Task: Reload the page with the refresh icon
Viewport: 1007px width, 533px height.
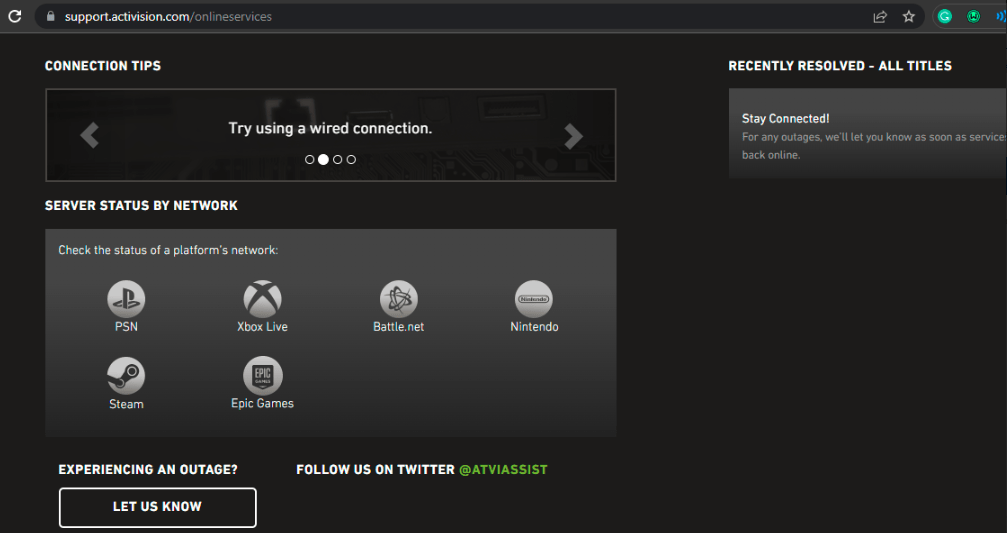Action: click(x=15, y=17)
